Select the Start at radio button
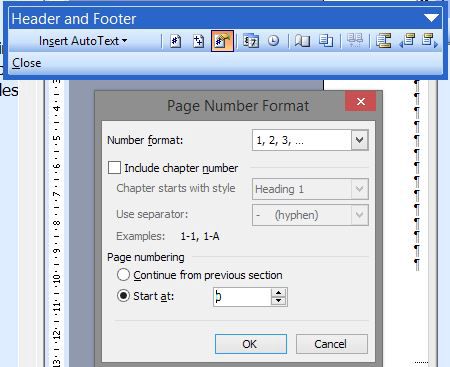Viewport: 450px width, 367px height. 123,296
